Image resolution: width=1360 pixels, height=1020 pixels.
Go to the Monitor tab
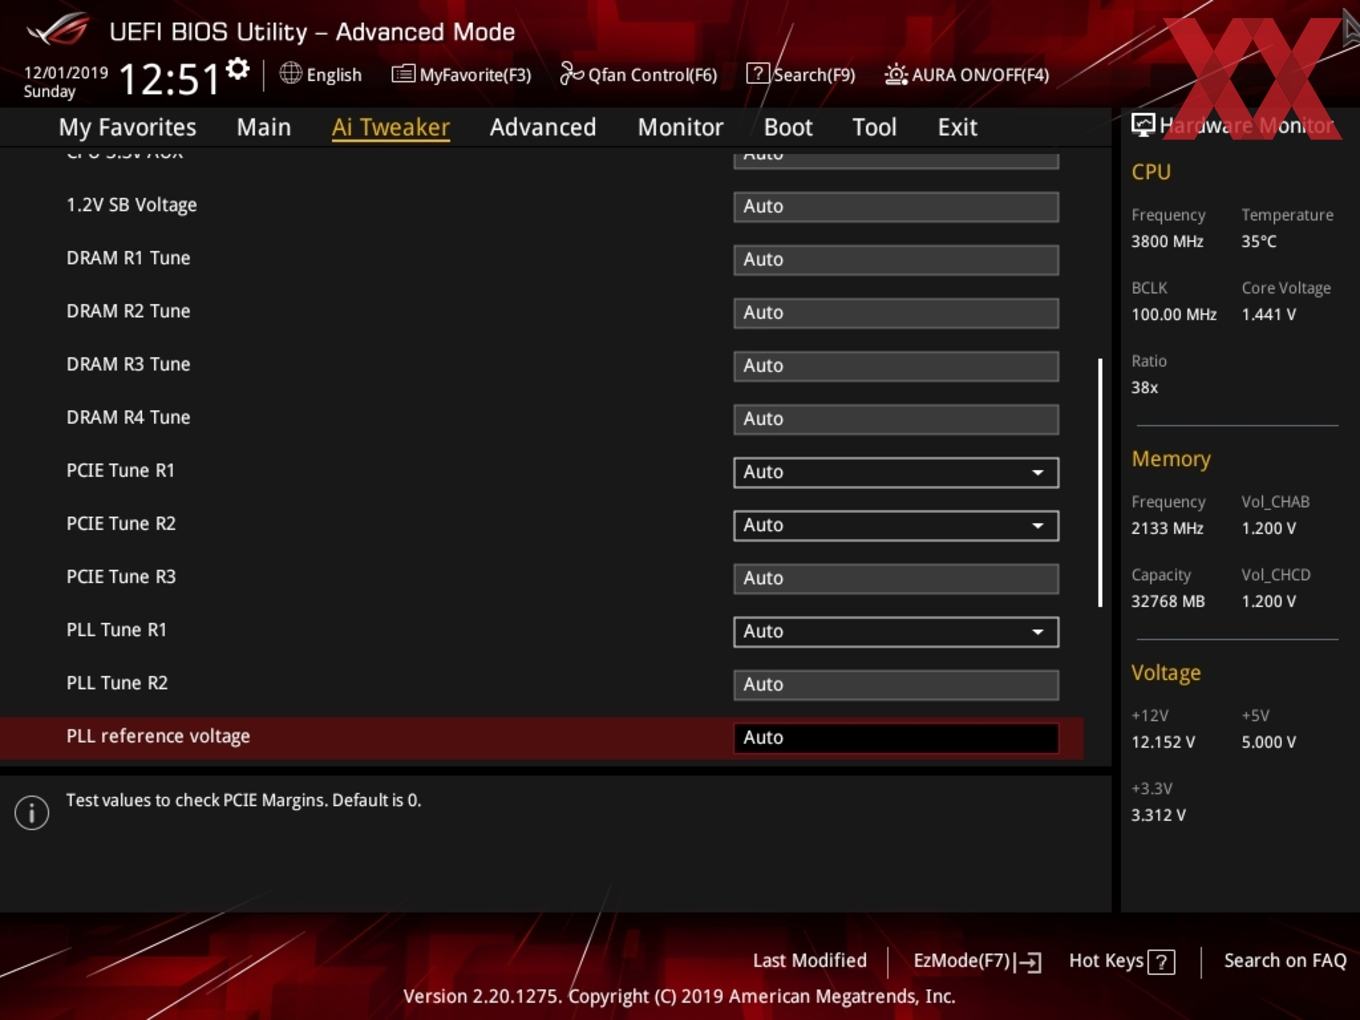tap(680, 127)
